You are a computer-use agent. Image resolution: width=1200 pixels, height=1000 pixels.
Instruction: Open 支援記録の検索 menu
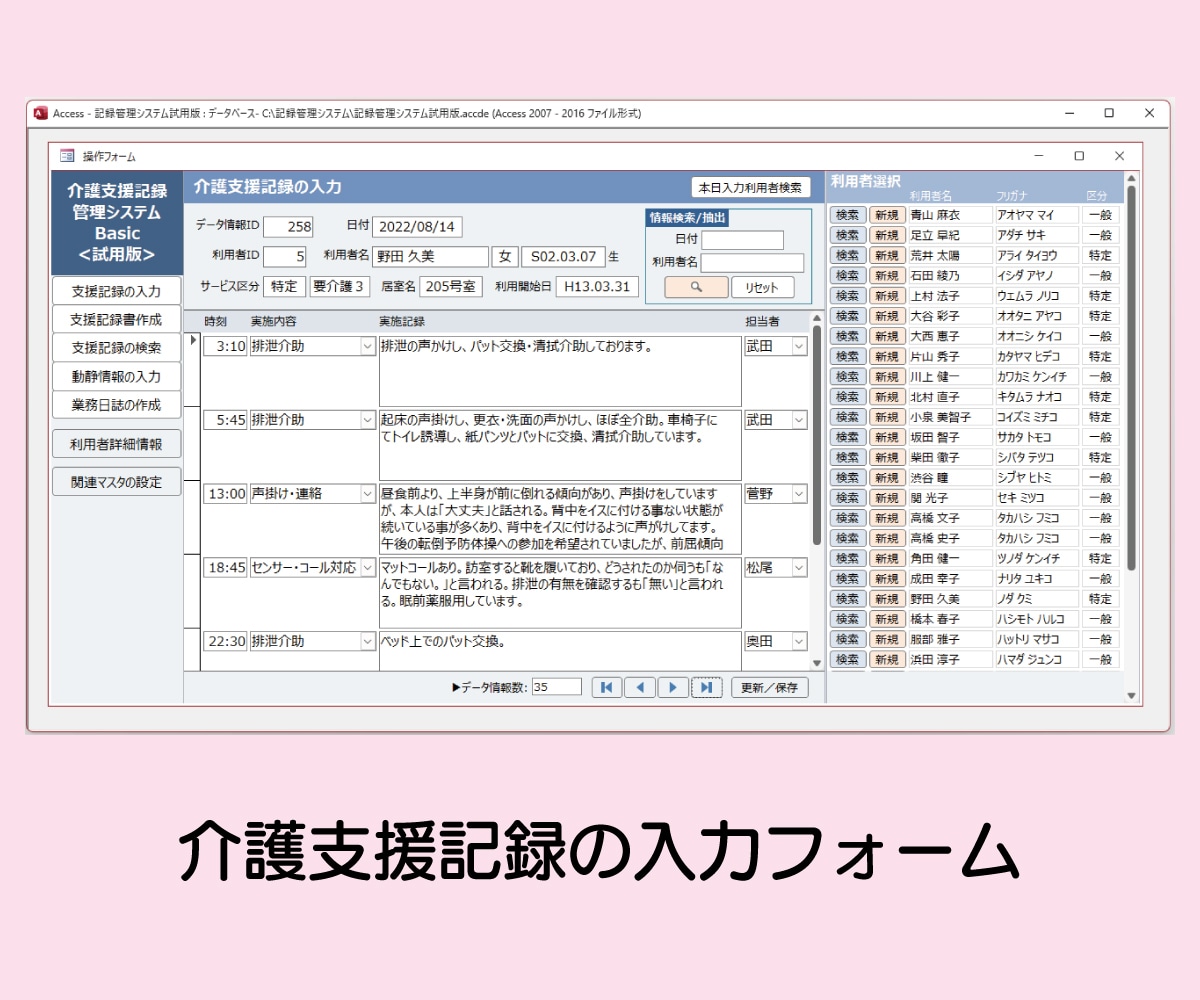117,348
